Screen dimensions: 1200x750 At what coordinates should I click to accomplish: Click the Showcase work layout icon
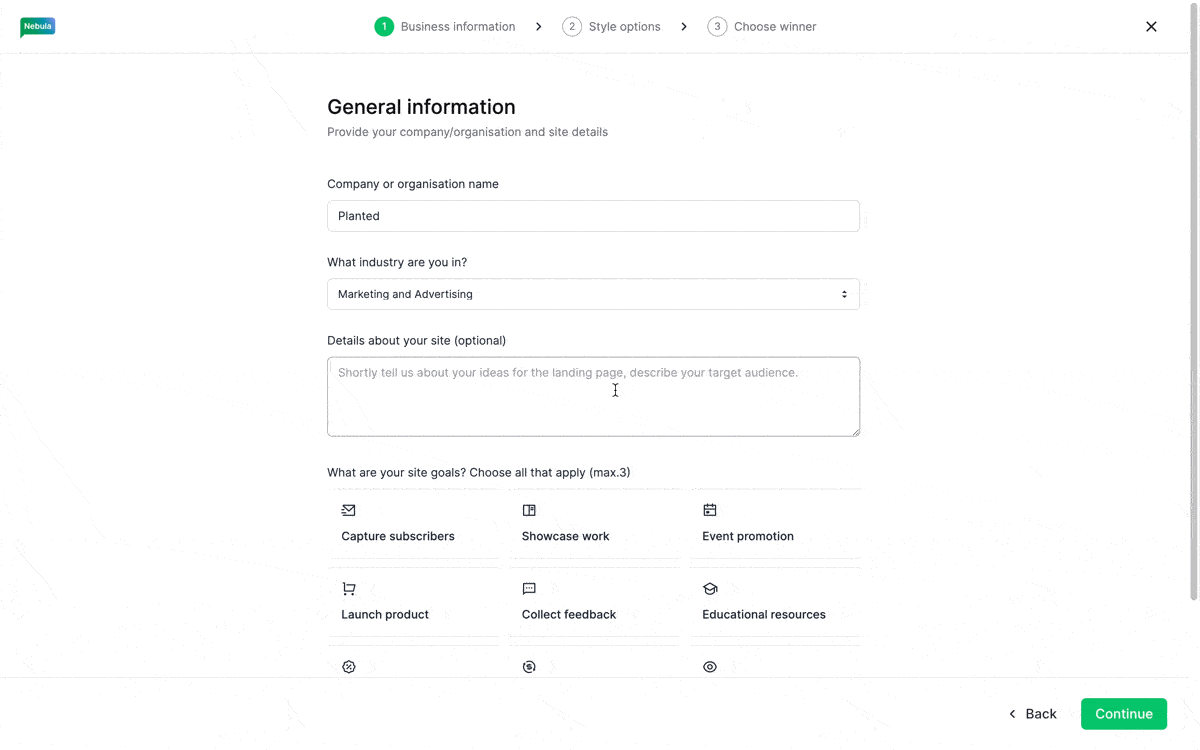pos(529,510)
